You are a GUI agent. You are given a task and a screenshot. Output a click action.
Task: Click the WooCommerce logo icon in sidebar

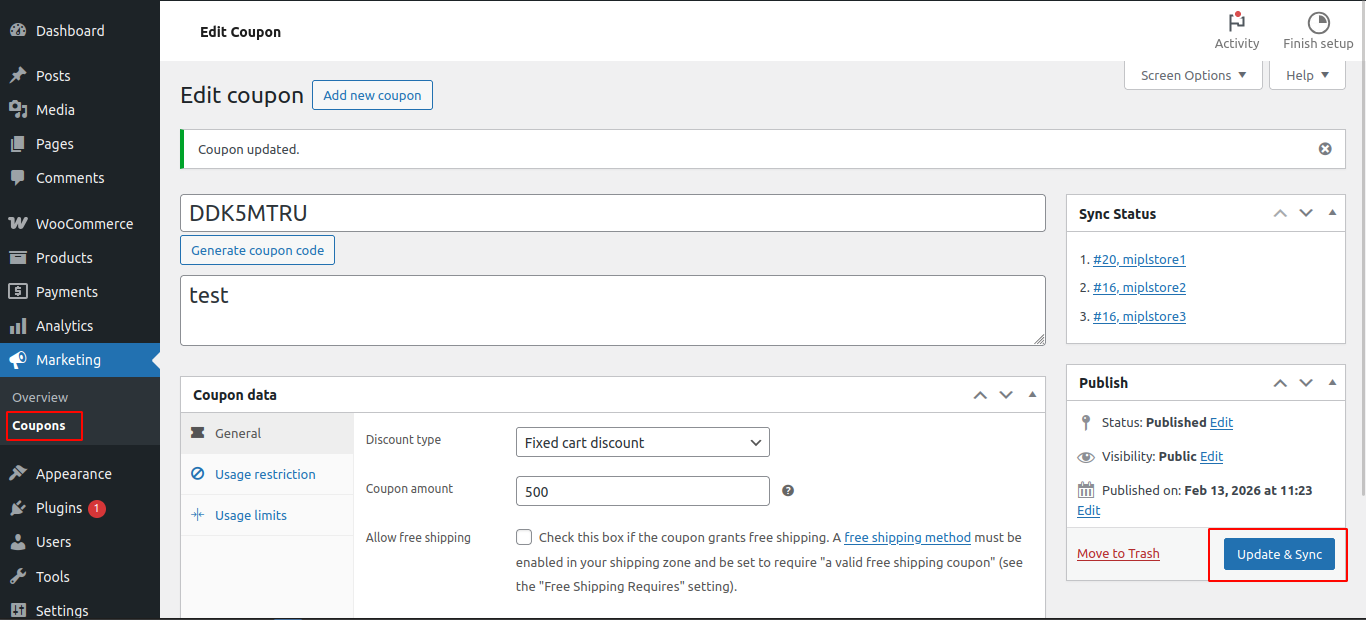[17, 224]
